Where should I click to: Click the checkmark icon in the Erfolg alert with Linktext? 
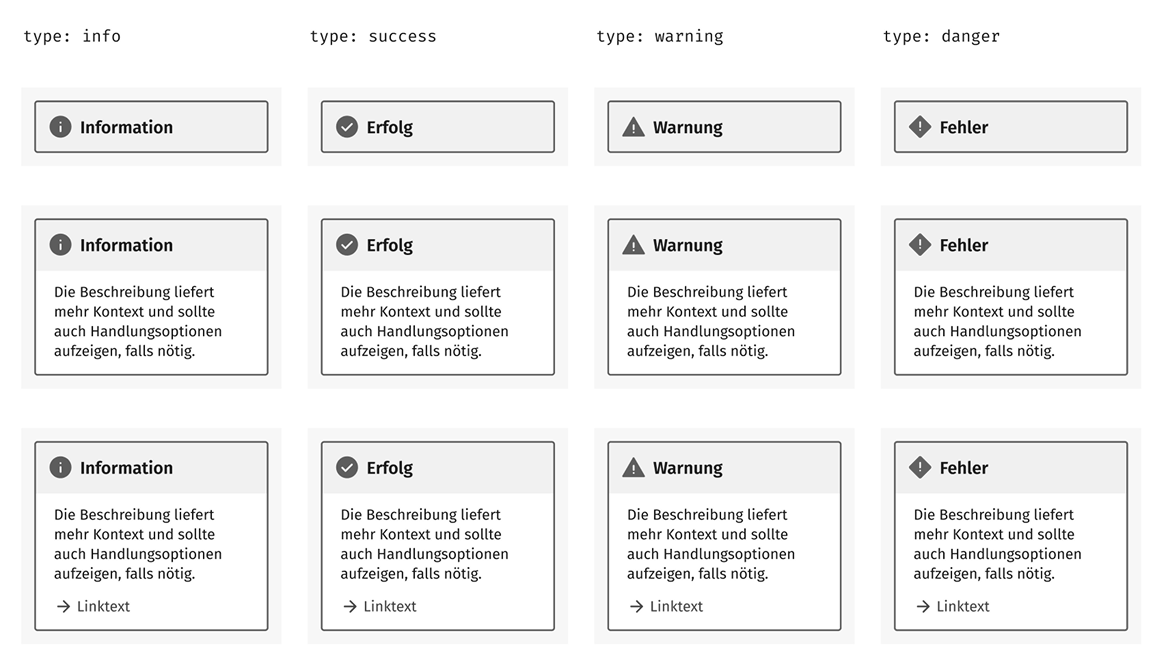pos(347,467)
